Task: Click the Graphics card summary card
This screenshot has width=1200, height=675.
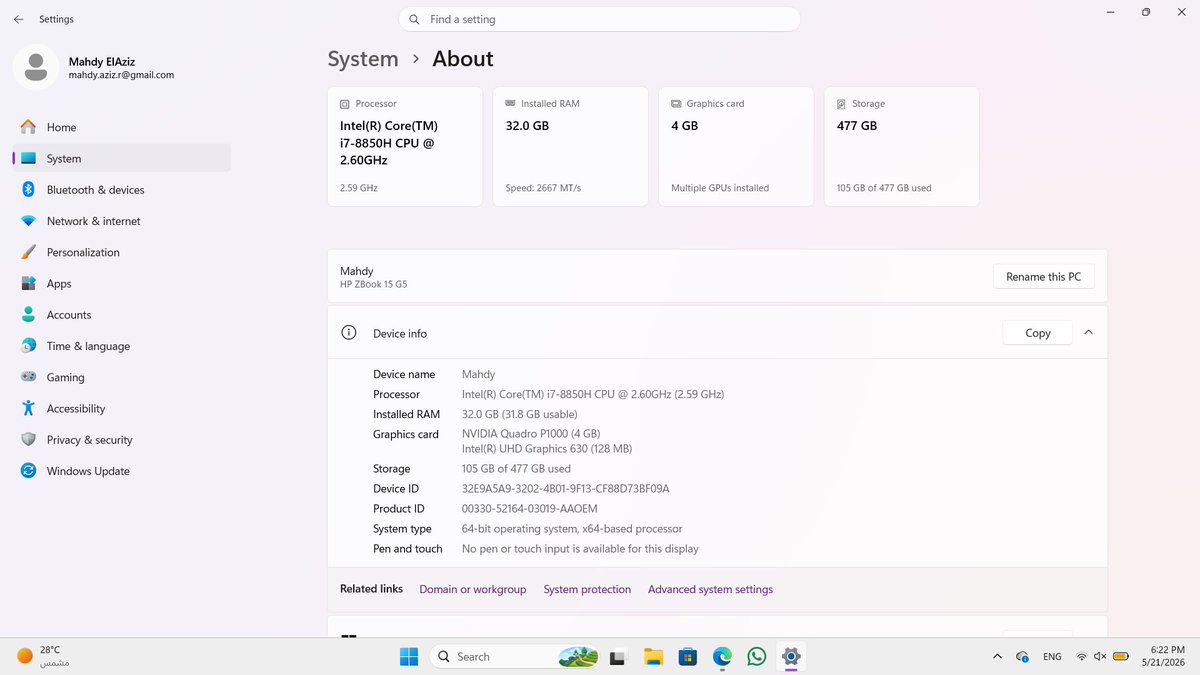Action: tap(736, 146)
